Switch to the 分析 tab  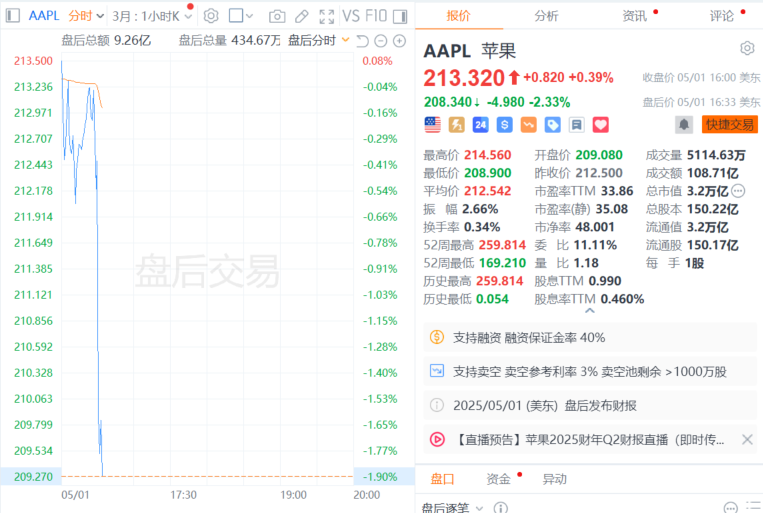546,15
